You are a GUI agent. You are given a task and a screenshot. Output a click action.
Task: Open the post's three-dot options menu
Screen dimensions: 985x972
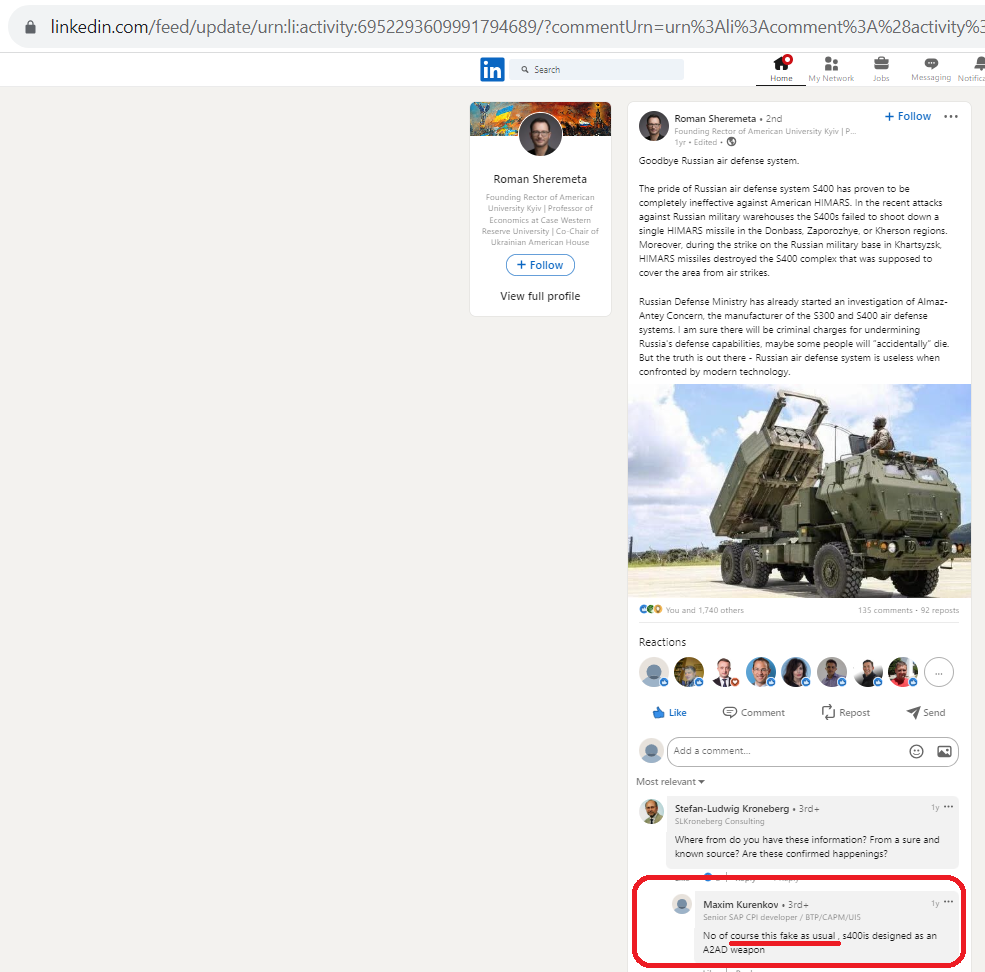(951, 116)
